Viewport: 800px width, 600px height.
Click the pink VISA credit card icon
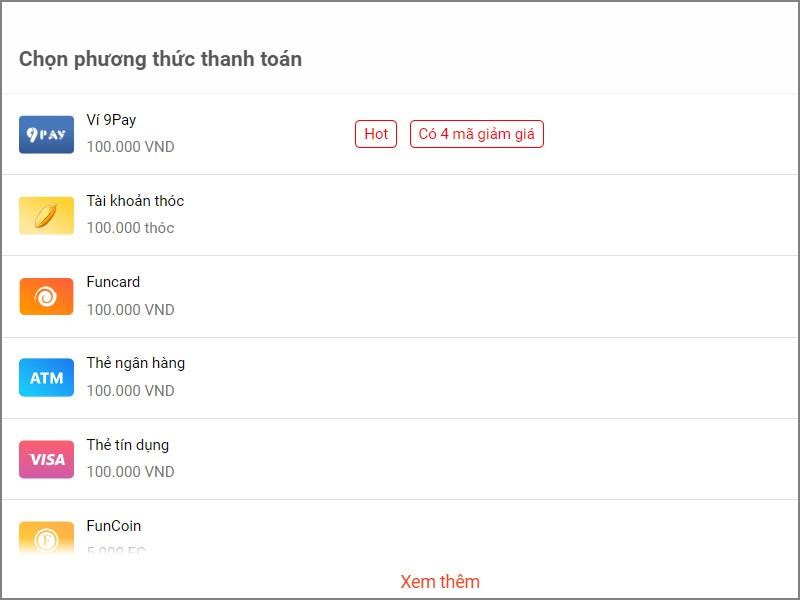[x=46, y=459]
